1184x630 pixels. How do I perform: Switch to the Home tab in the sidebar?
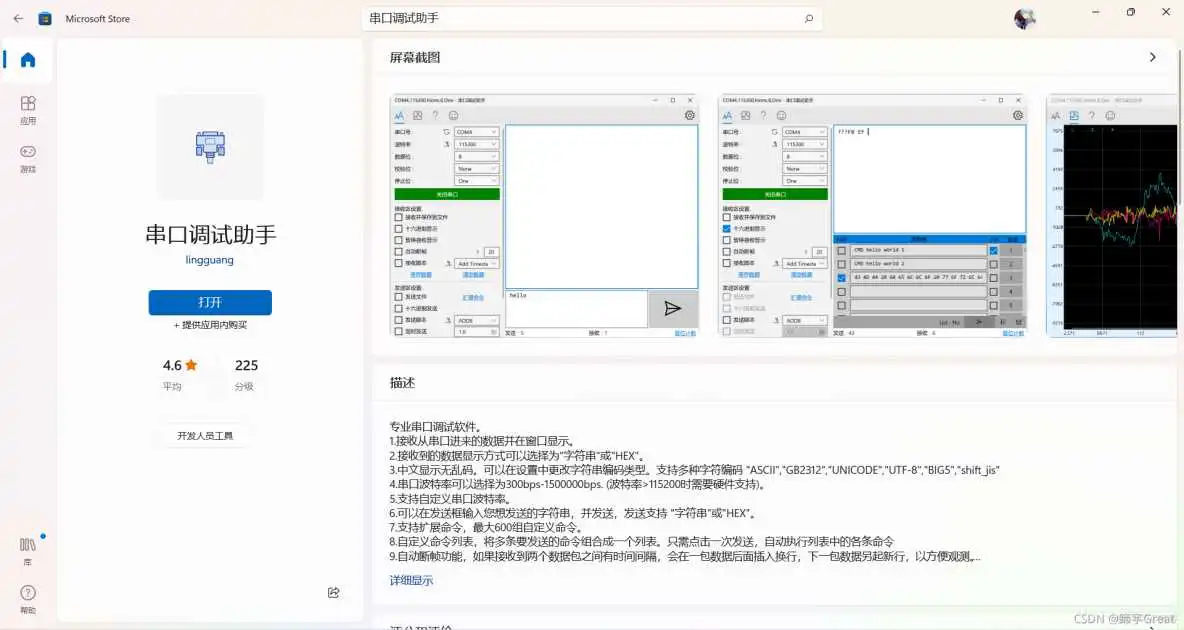pyautogui.click(x=27, y=61)
